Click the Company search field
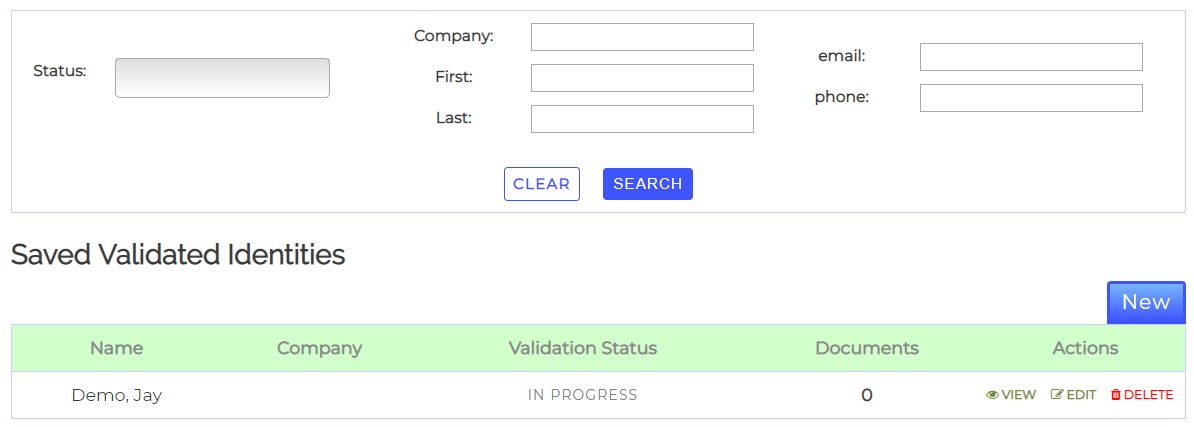Image resolution: width=1194 pixels, height=427 pixels. click(x=641, y=37)
